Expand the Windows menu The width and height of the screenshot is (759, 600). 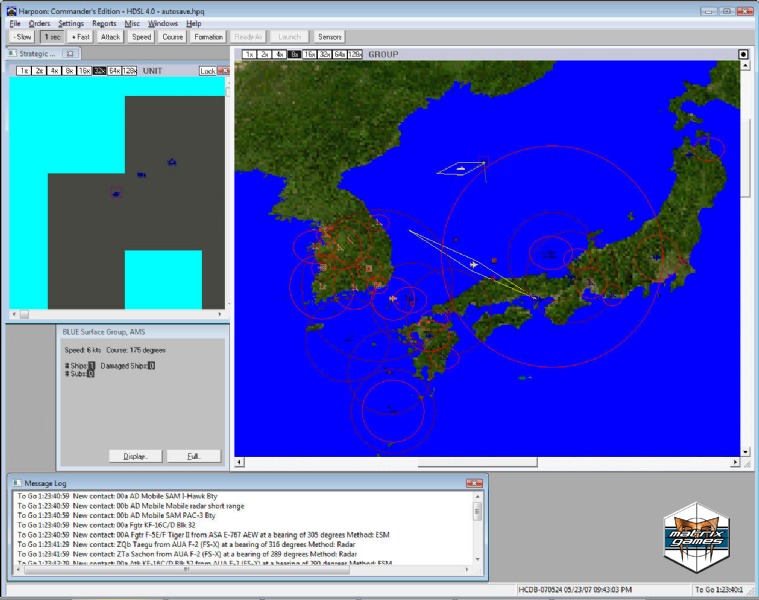163,23
